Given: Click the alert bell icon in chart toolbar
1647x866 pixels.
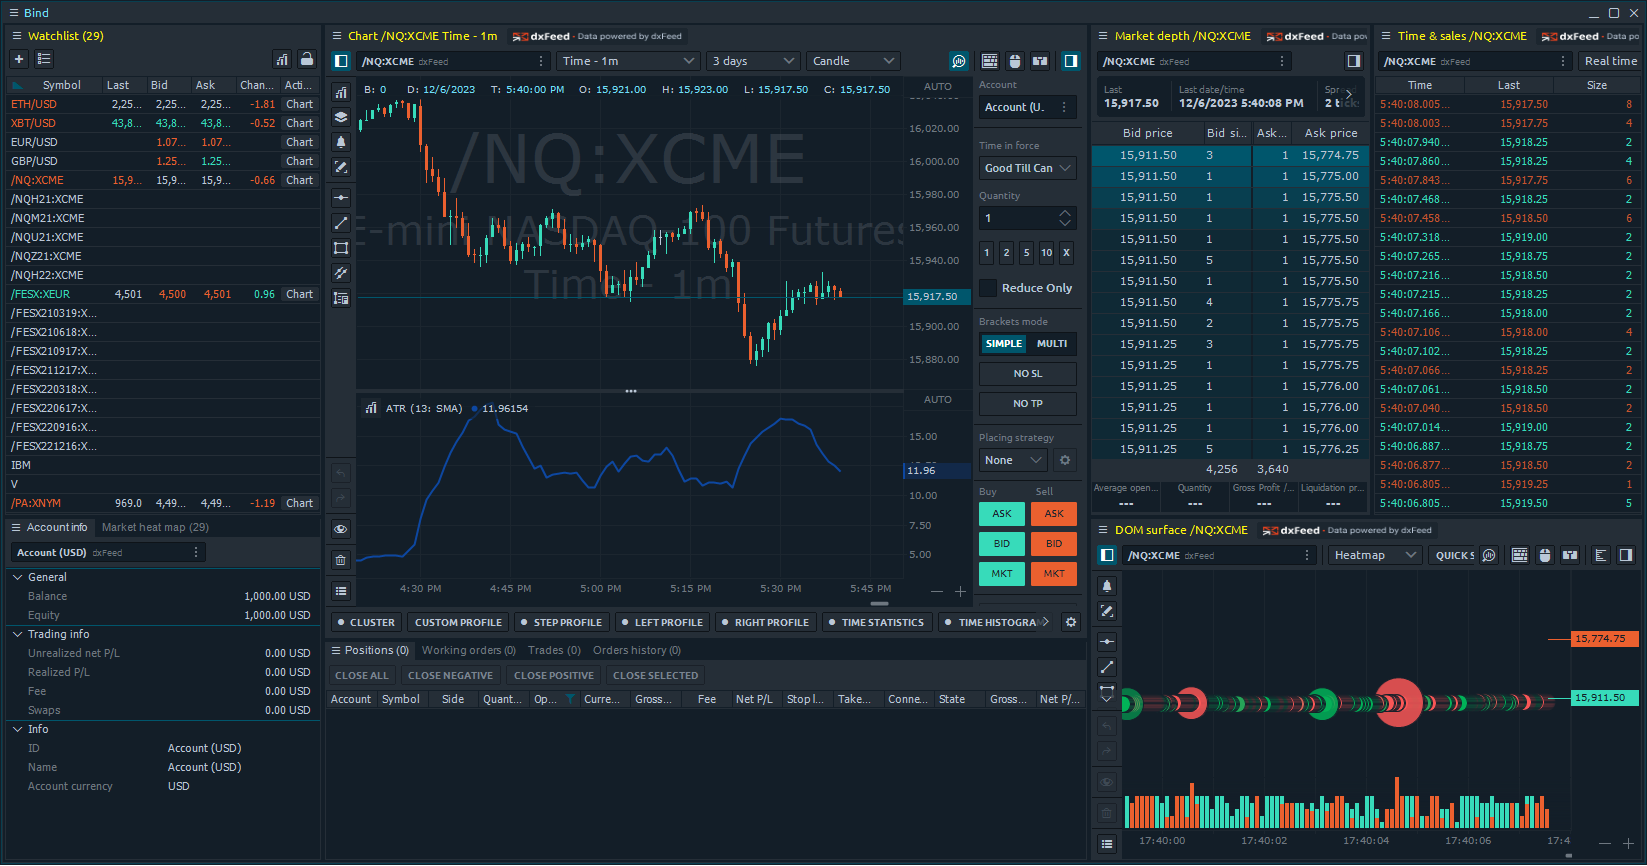Looking at the screenshot, I should 341,142.
